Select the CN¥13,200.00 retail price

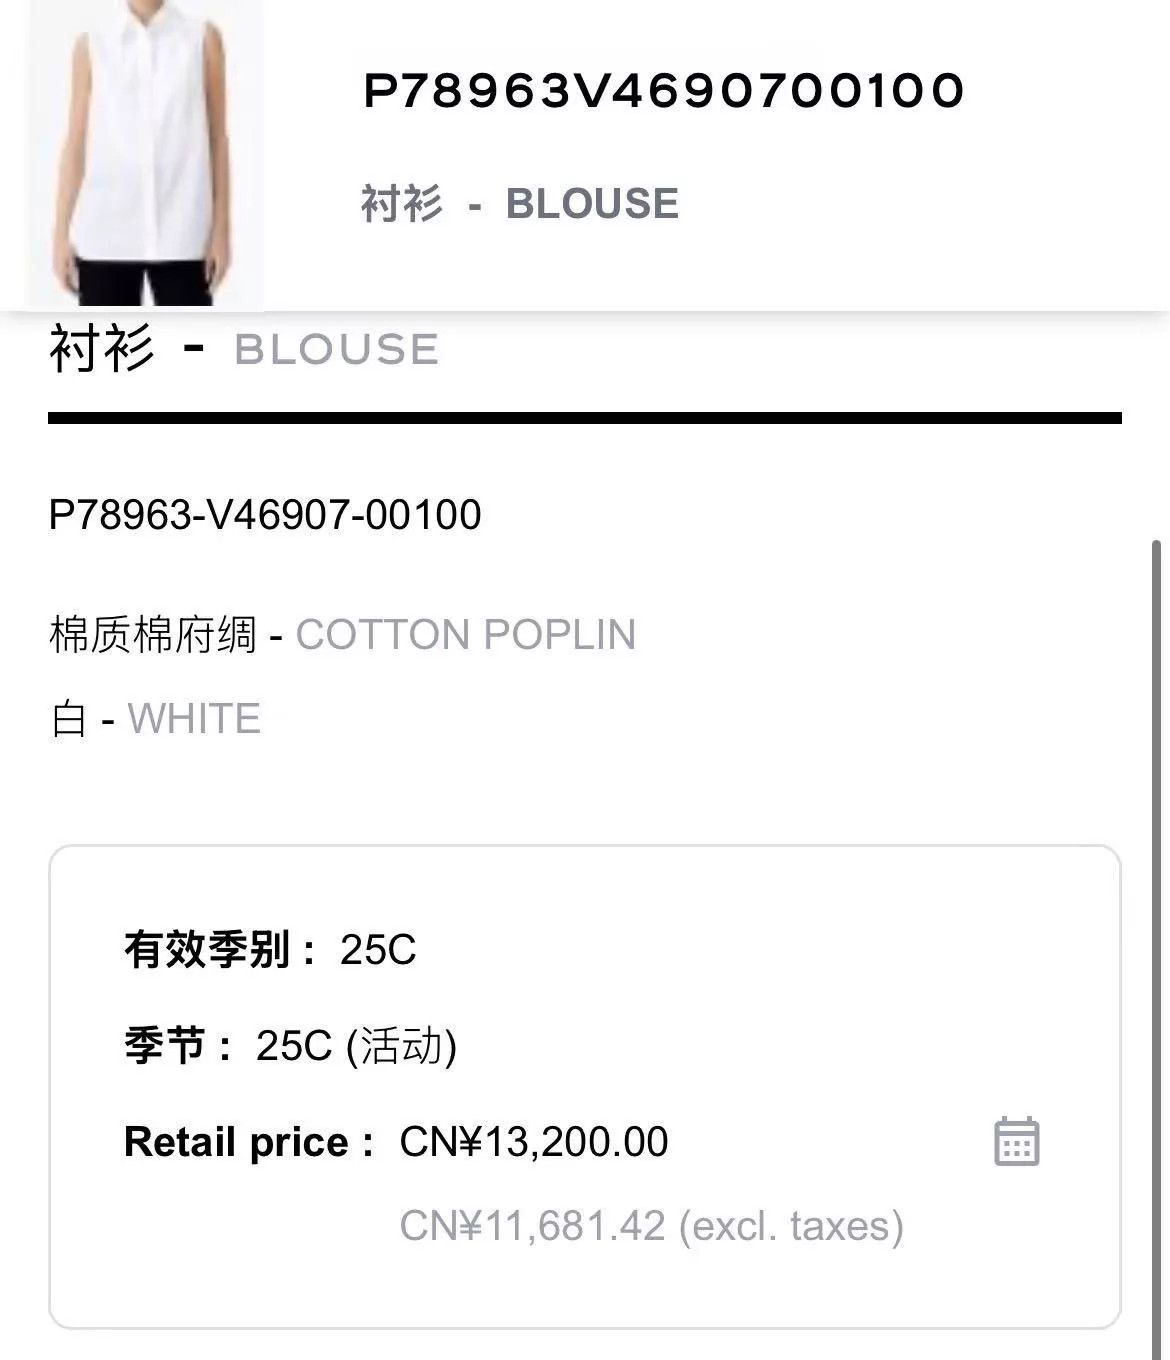(534, 1142)
